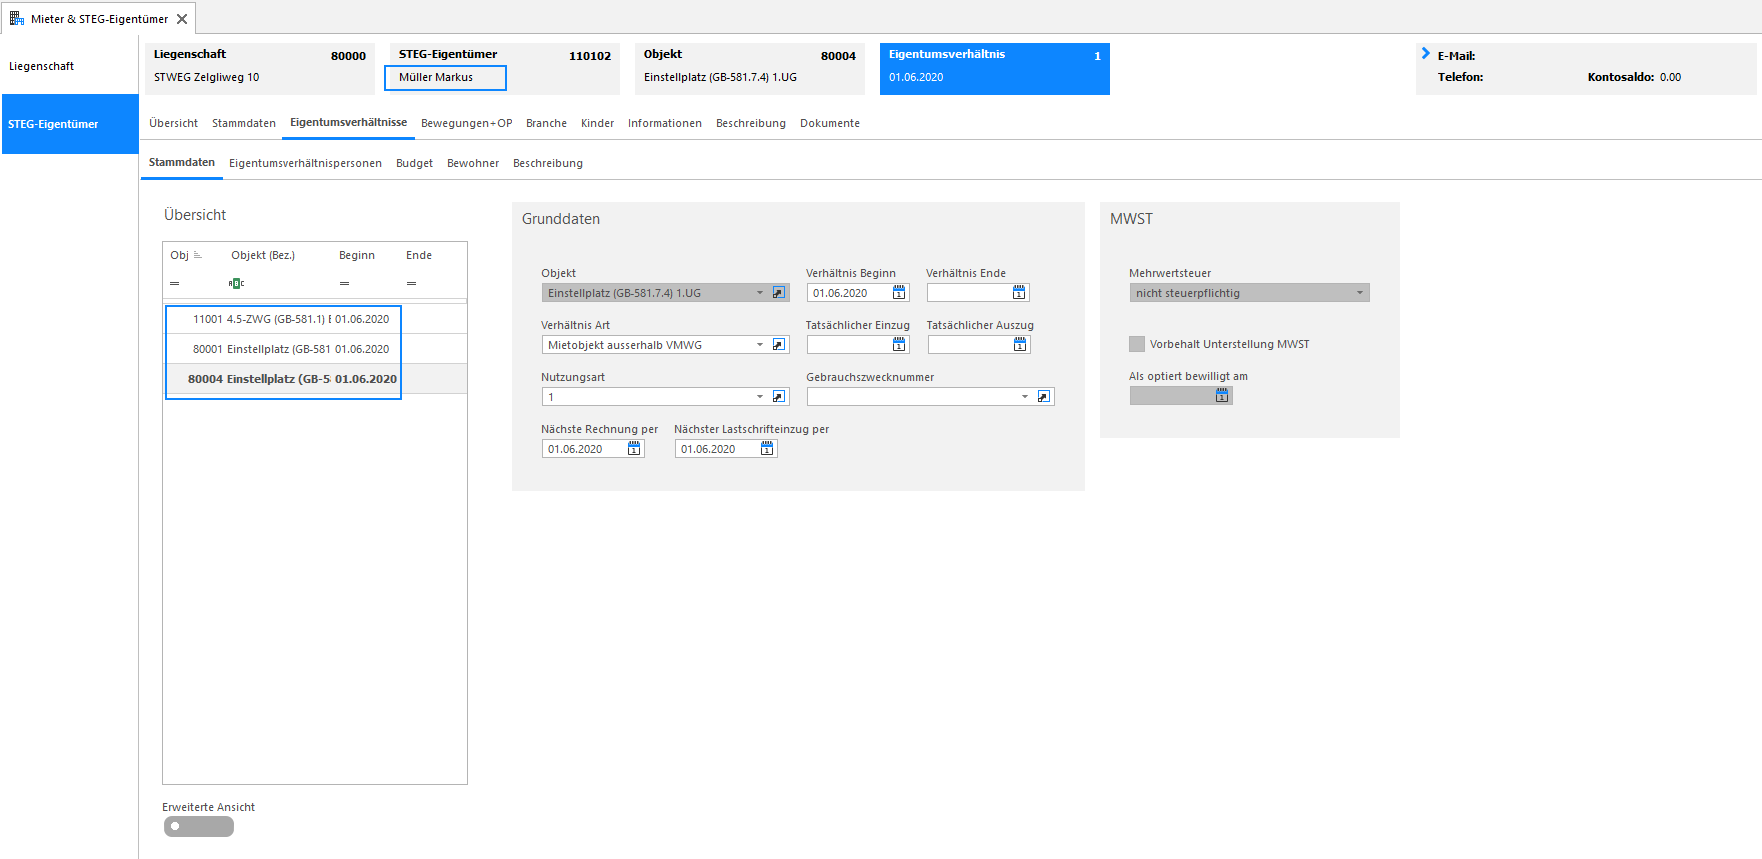Switch to the Übersicht main tab
This screenshot has width=1762, height=859.
tap(173, 123)
